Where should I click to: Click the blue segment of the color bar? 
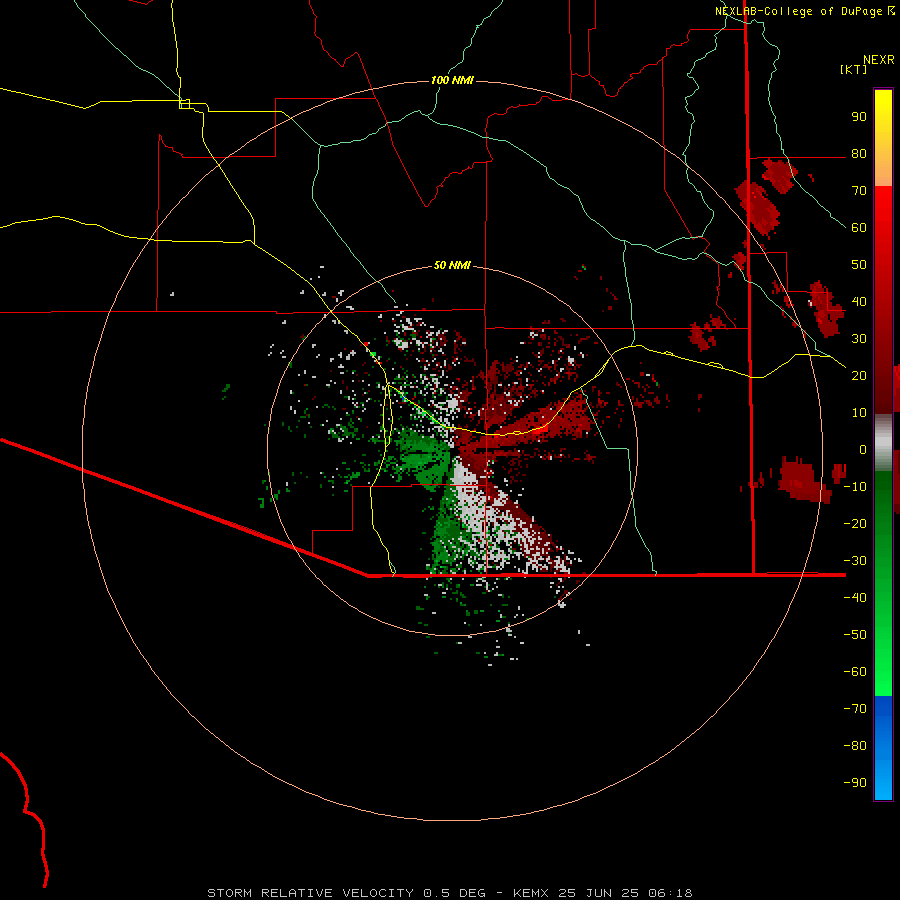click(883, 748)
